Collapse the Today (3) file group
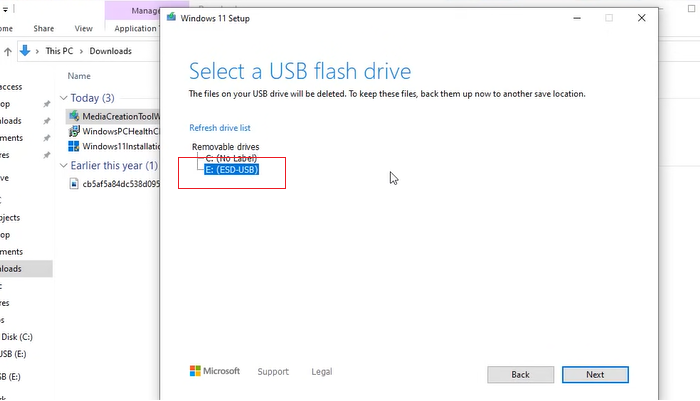The image size is (700, 401). point(65,98)
